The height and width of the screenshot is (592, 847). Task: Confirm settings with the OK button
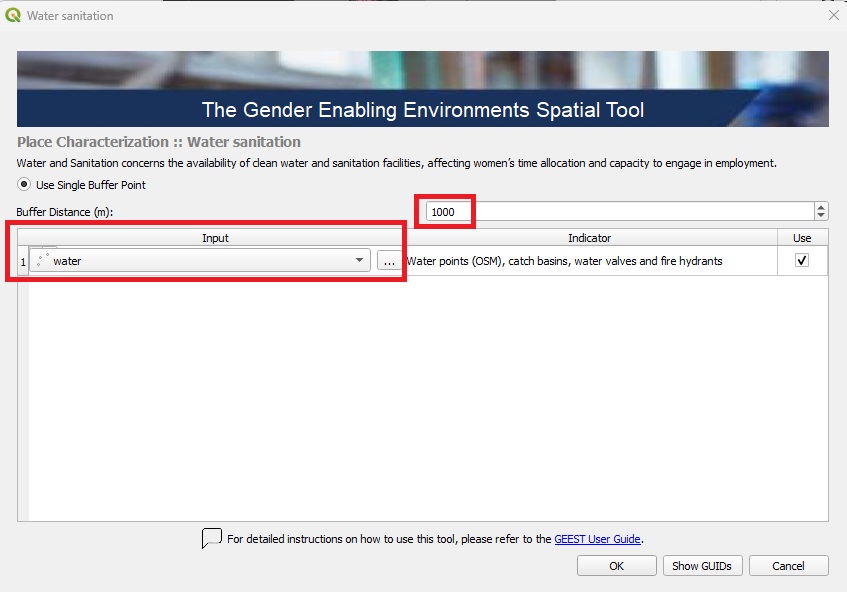(x=616, y=565)
